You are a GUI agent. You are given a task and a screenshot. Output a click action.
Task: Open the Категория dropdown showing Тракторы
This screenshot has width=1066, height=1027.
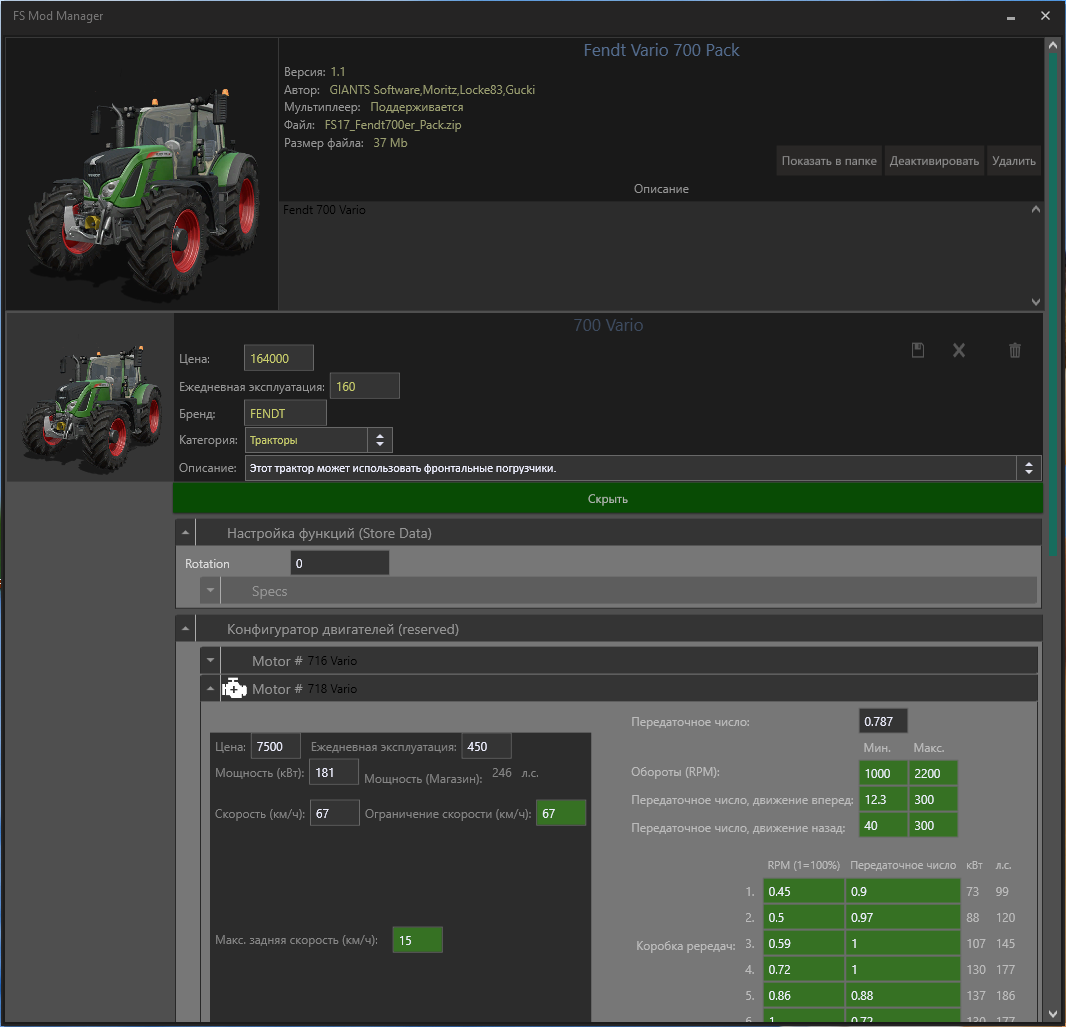[x=379, y=440]
